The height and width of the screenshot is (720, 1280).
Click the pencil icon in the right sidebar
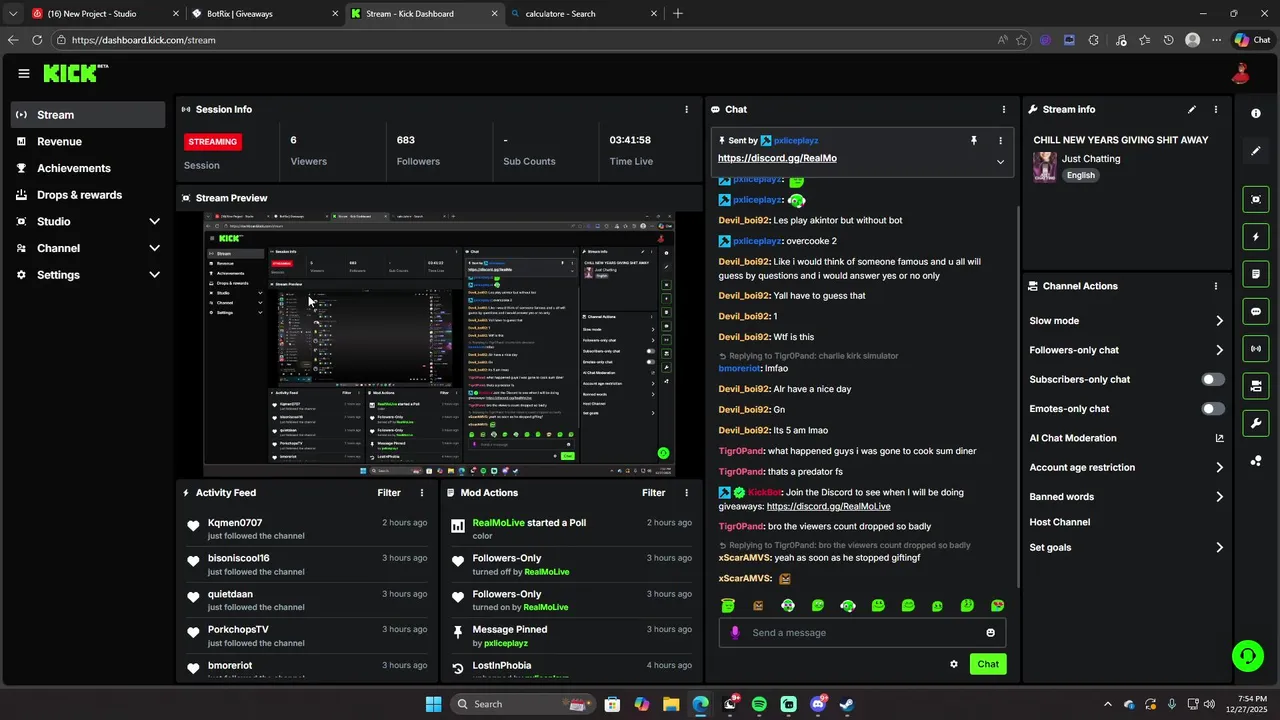[1256, 151]
